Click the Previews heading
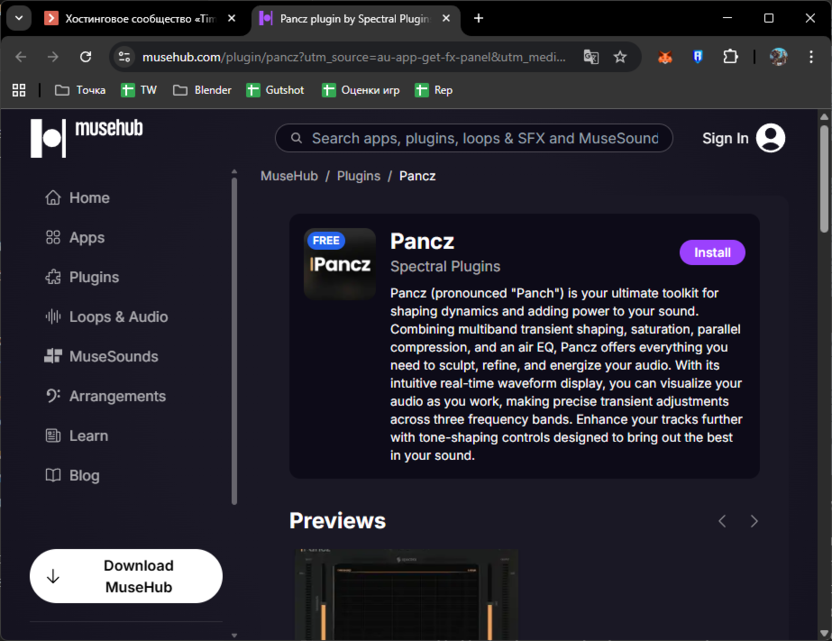Viewport: 832px width, 641px height. click(x=337, y=521)
